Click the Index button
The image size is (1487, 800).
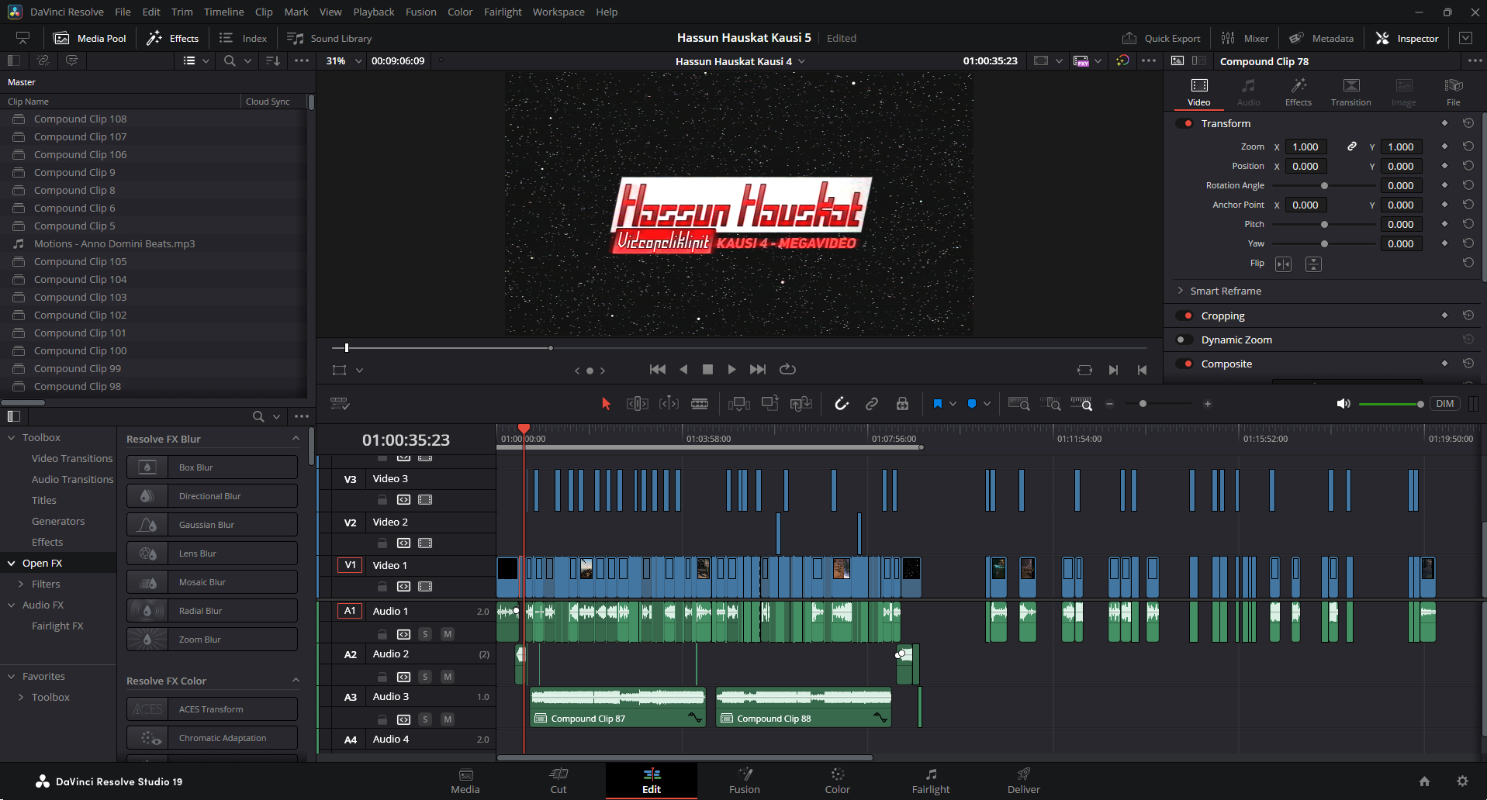tap(243, 38)
